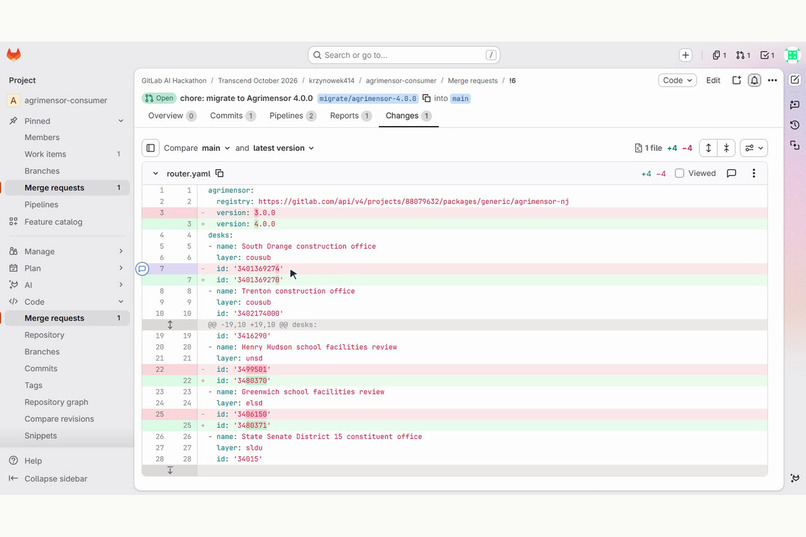Open the compare main branch dropdown
Viewport: 806px width, 537px height.
tap(216, 148)
